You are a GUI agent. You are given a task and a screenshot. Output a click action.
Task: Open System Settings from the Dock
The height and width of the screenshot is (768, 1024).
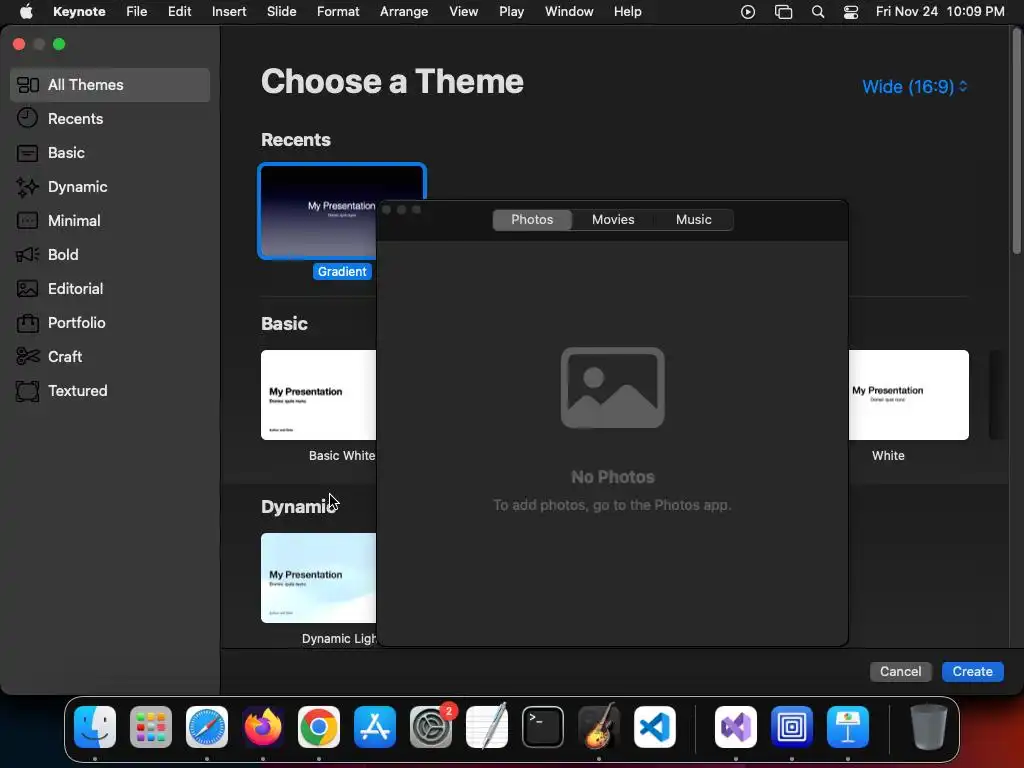tap(431, 727)
